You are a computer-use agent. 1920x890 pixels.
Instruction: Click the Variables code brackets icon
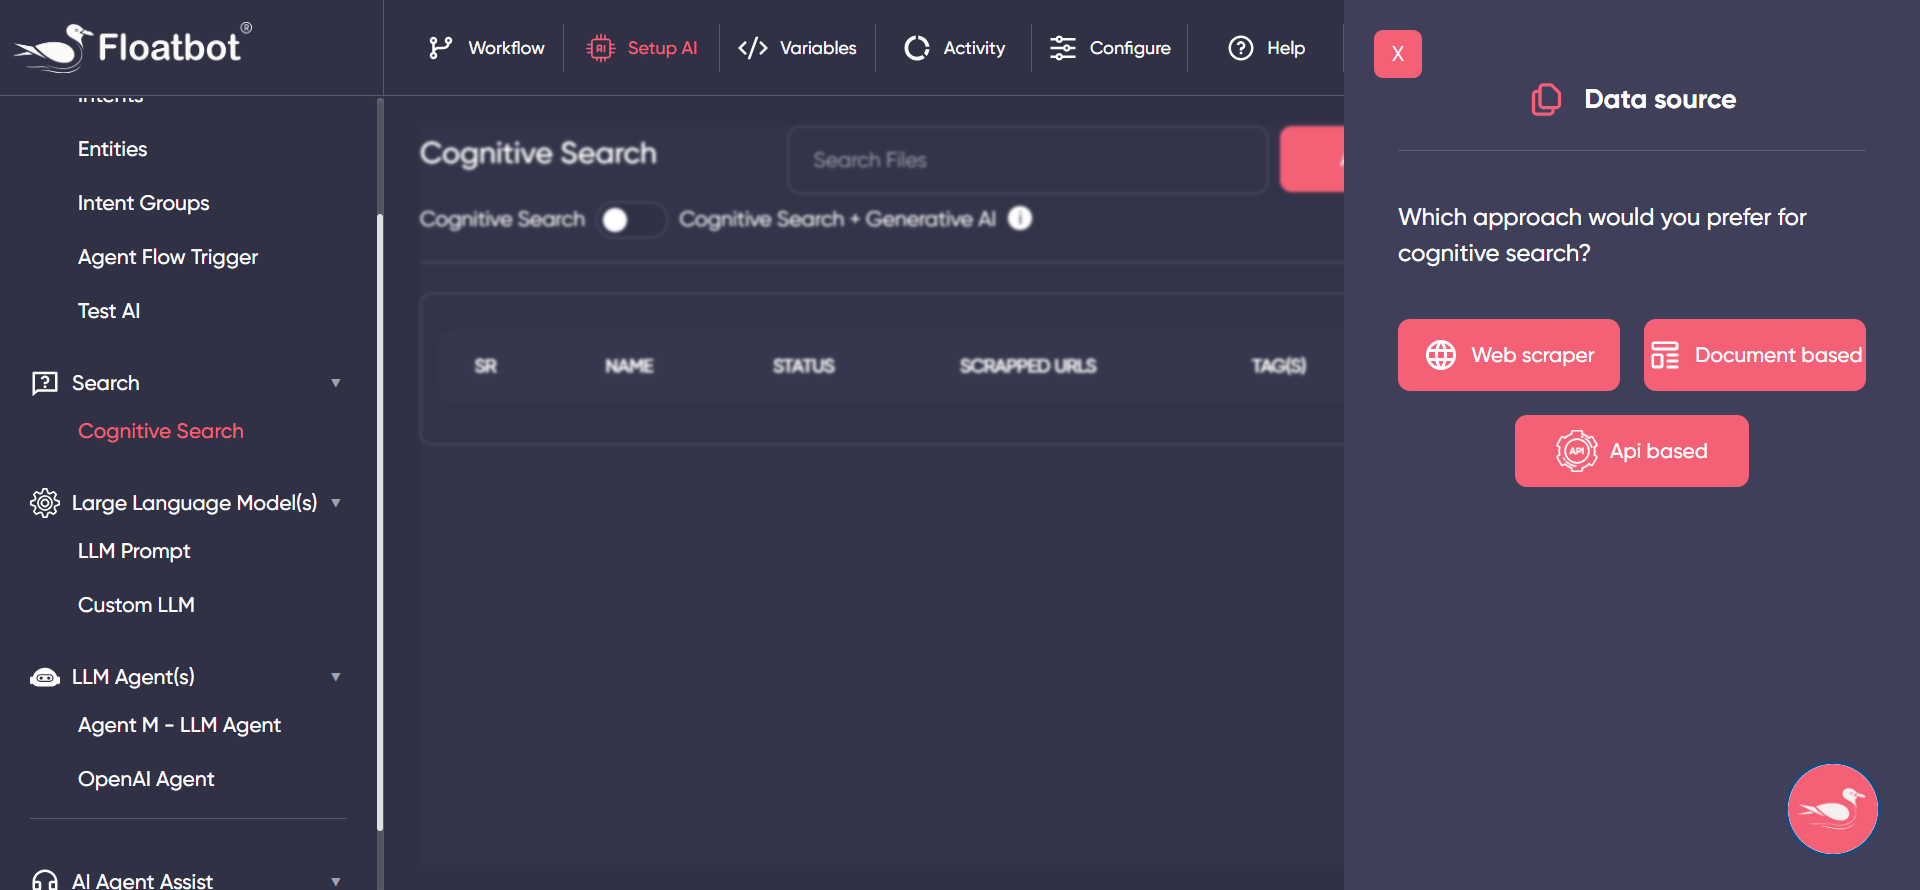[753, 48]
